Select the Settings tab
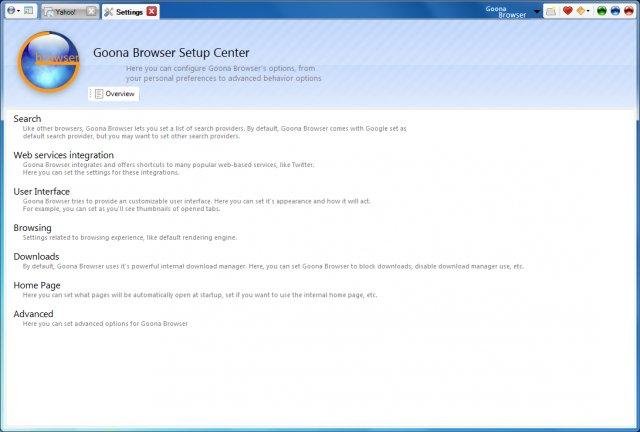 tap(129, 12)
